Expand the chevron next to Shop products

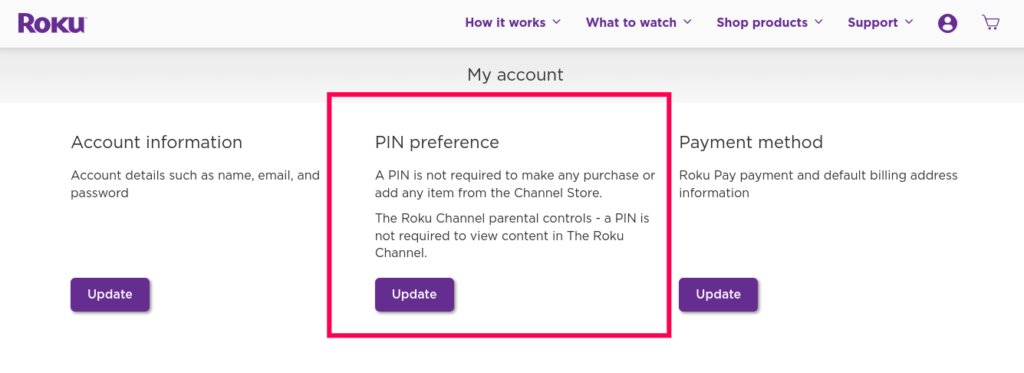(x=818, y=22)
